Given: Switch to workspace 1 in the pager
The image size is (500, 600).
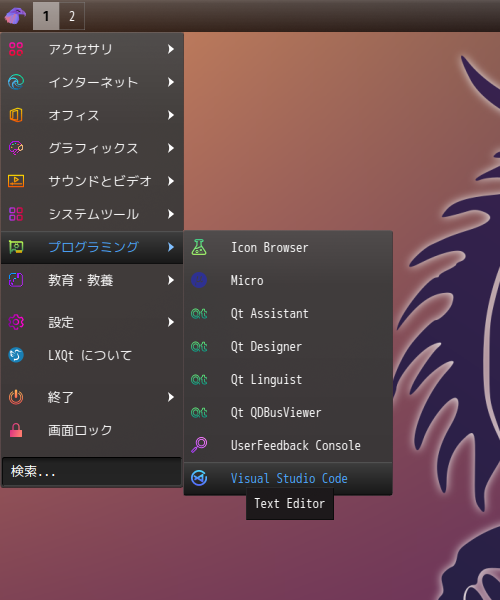Looking at the screenshot, I should 46,16.
